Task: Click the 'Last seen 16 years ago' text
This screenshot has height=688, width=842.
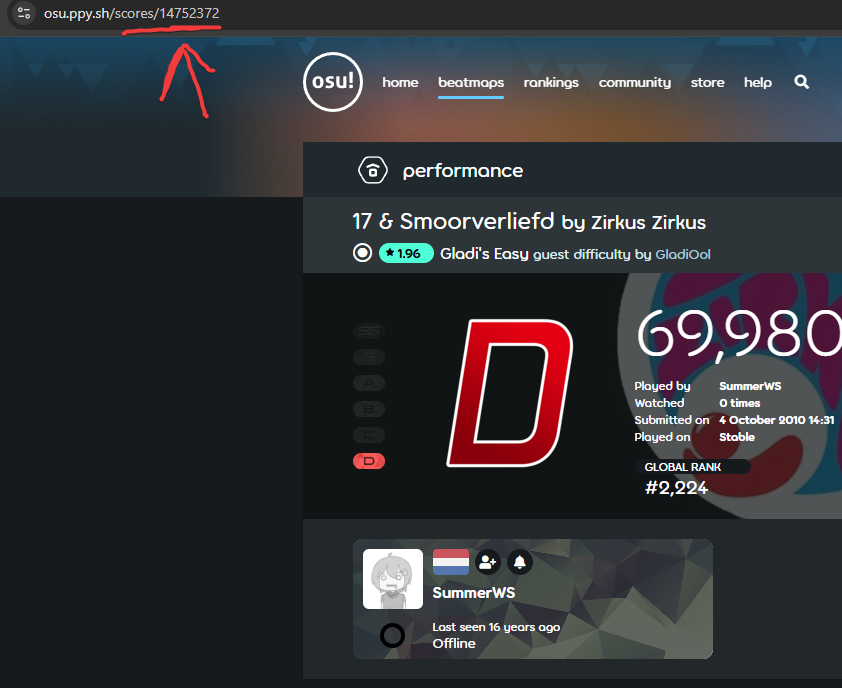Action: pos(496,627)
